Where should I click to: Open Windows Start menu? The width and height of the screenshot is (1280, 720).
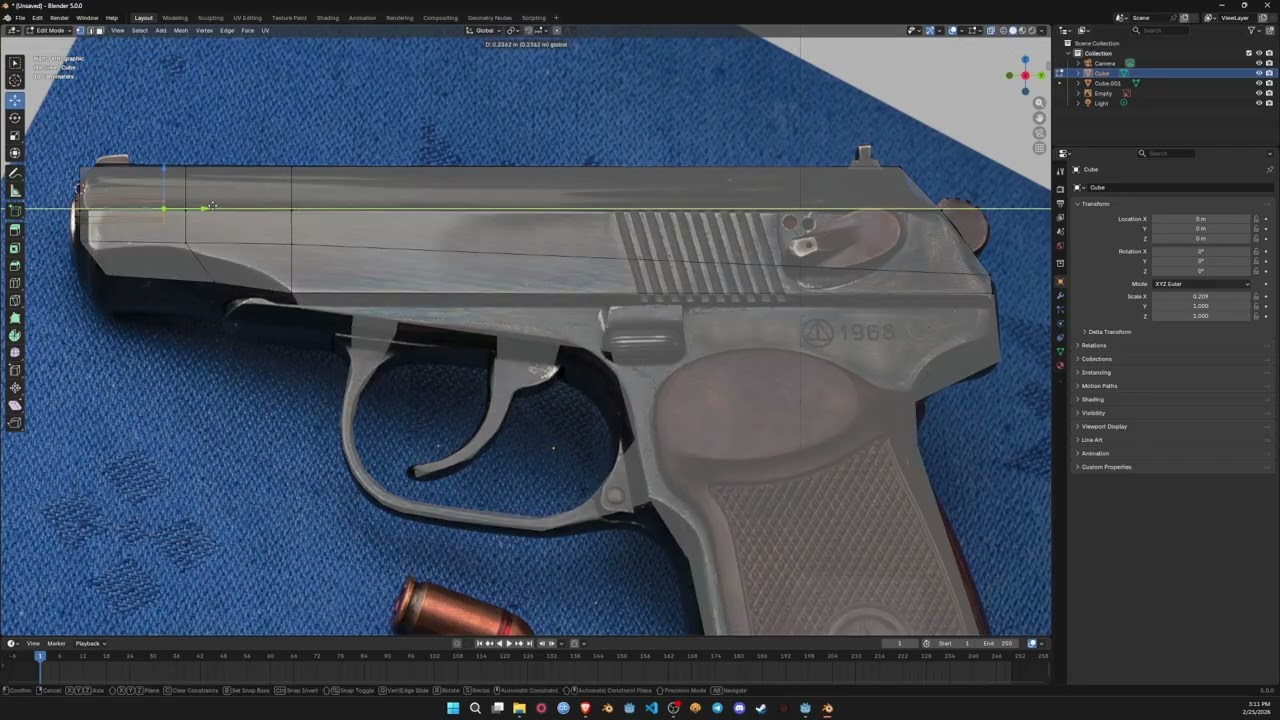click(x=453, y=708)
